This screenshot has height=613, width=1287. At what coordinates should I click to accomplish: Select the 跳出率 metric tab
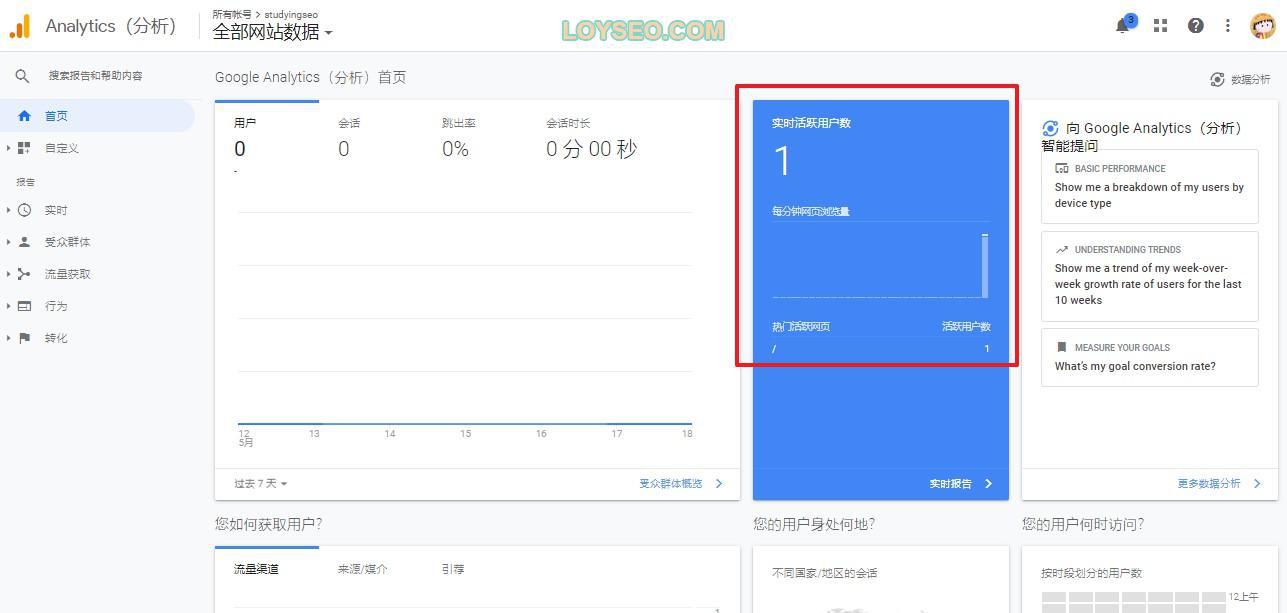(474, 139)
